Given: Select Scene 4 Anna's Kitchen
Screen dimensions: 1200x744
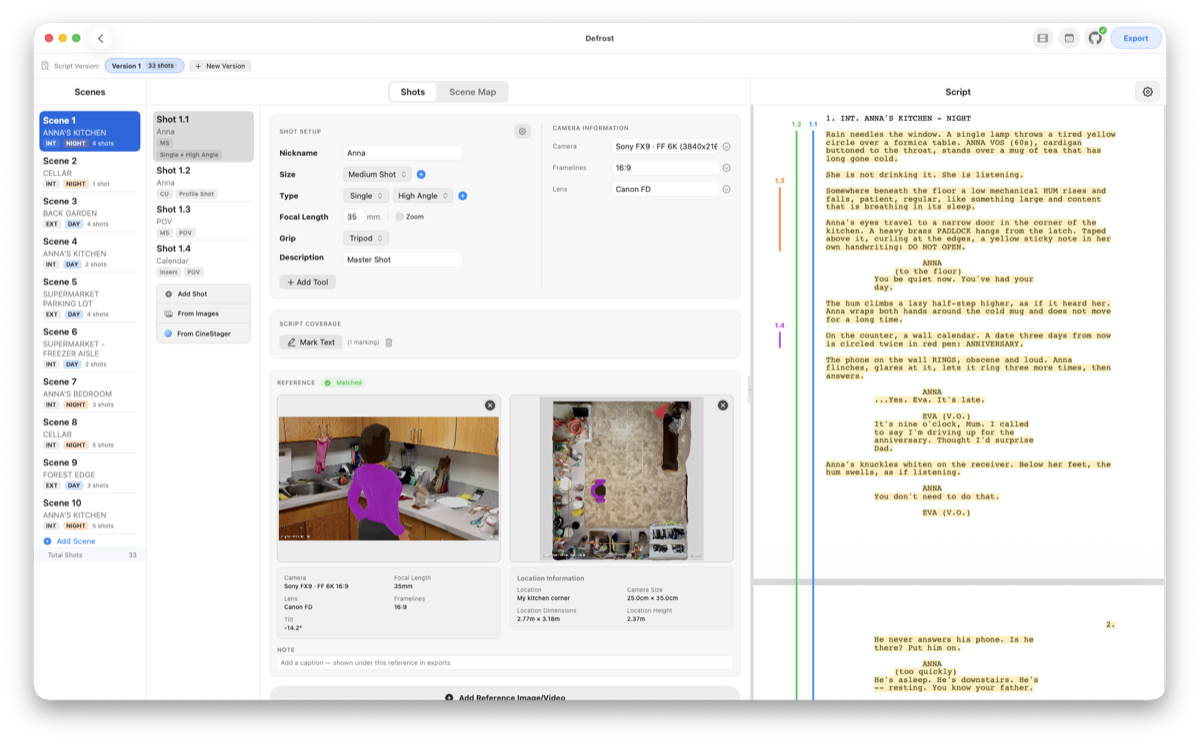Looking at the screenshot, I should click(90, 252).
